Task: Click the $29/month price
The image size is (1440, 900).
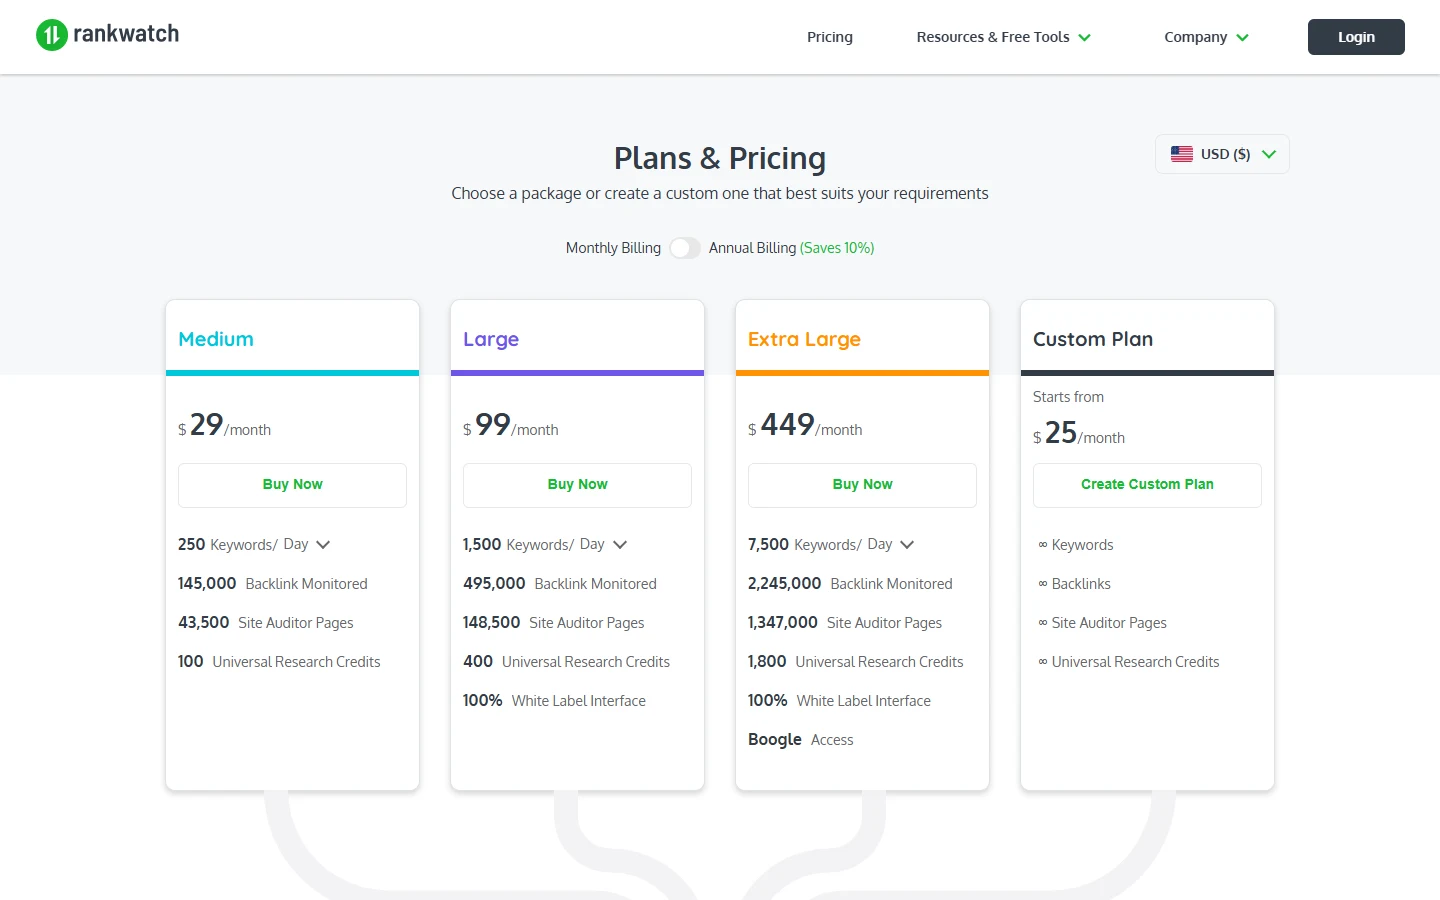Action: click(224, 426)
